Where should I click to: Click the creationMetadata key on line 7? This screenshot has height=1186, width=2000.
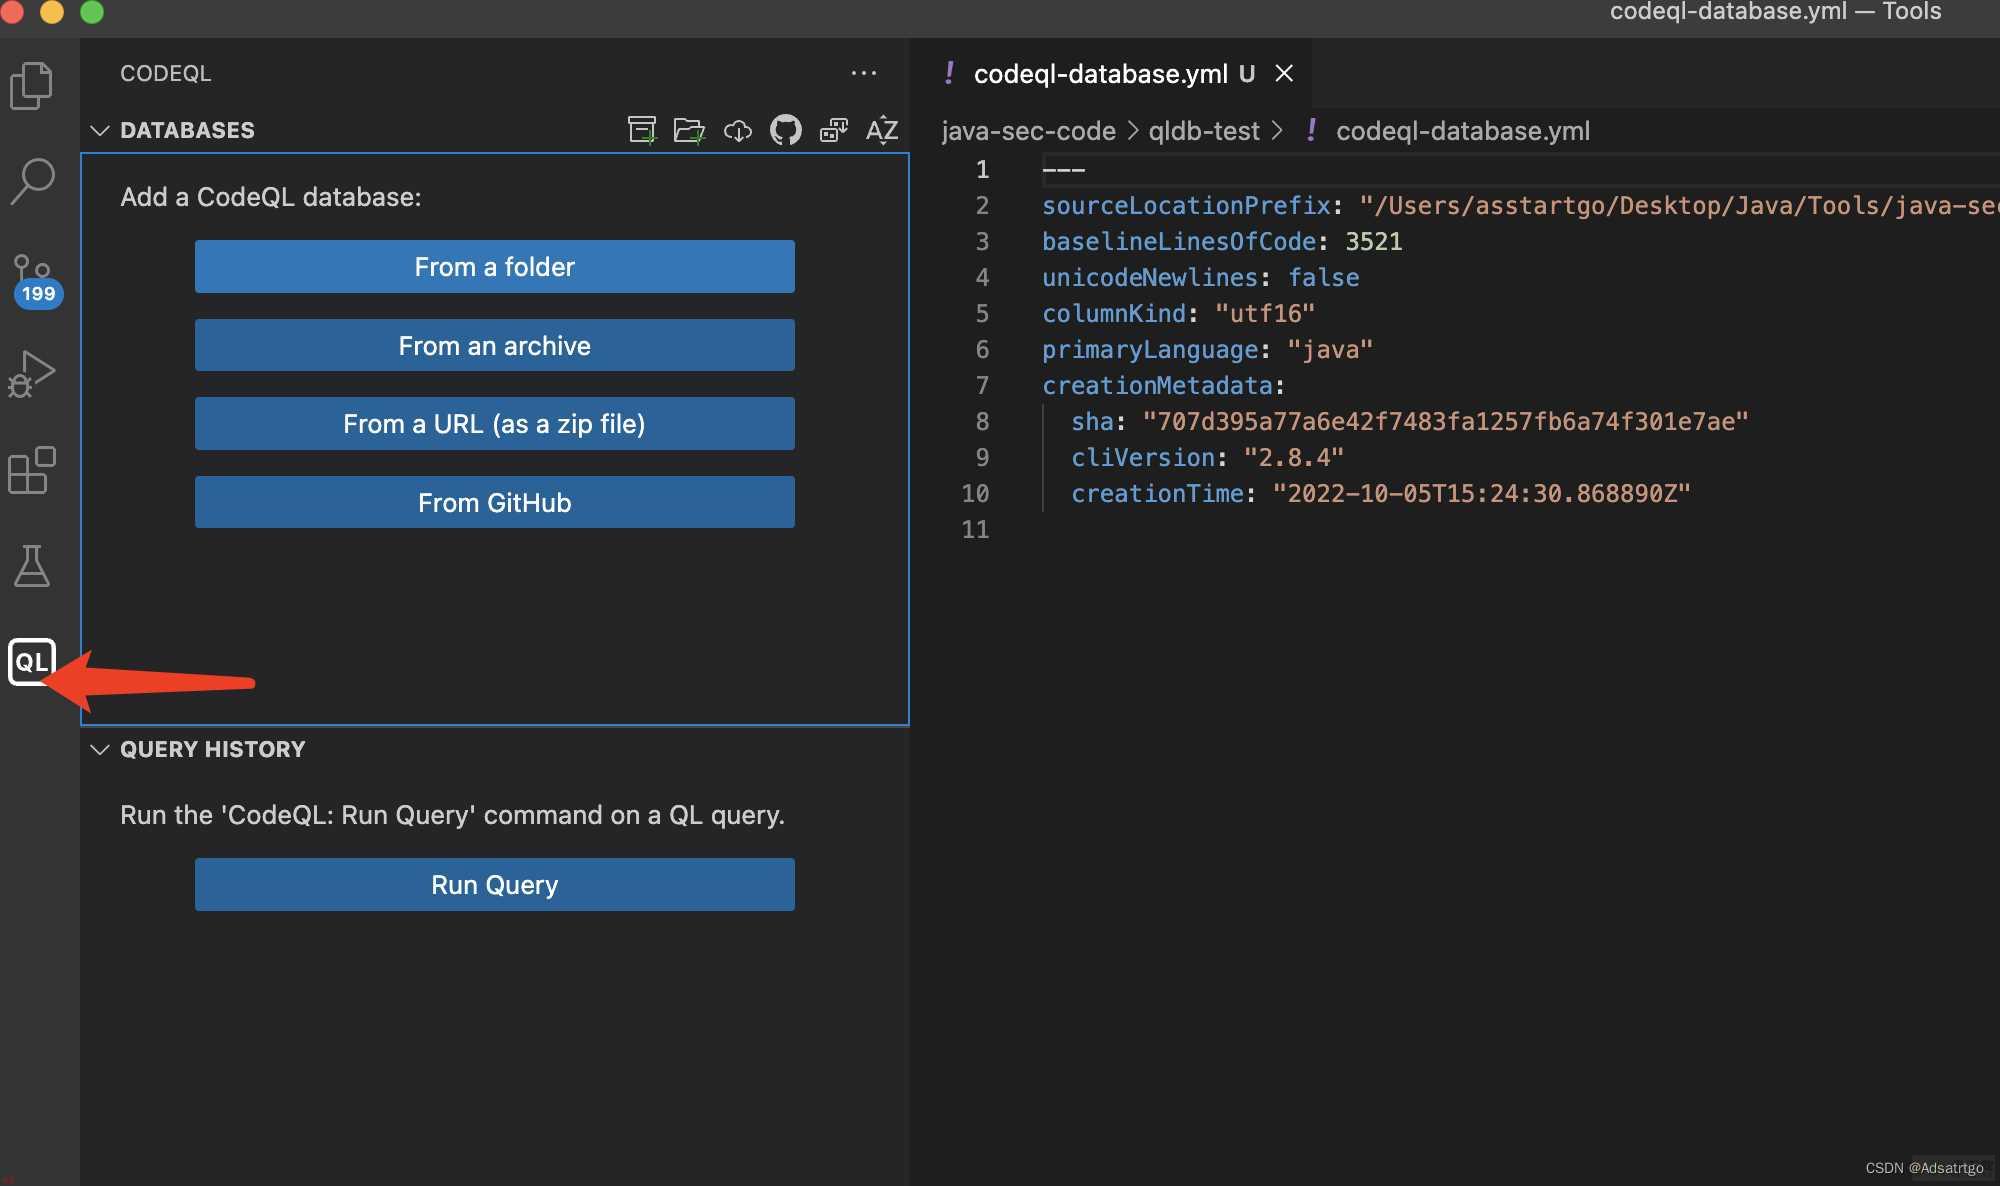(1157, 385)
